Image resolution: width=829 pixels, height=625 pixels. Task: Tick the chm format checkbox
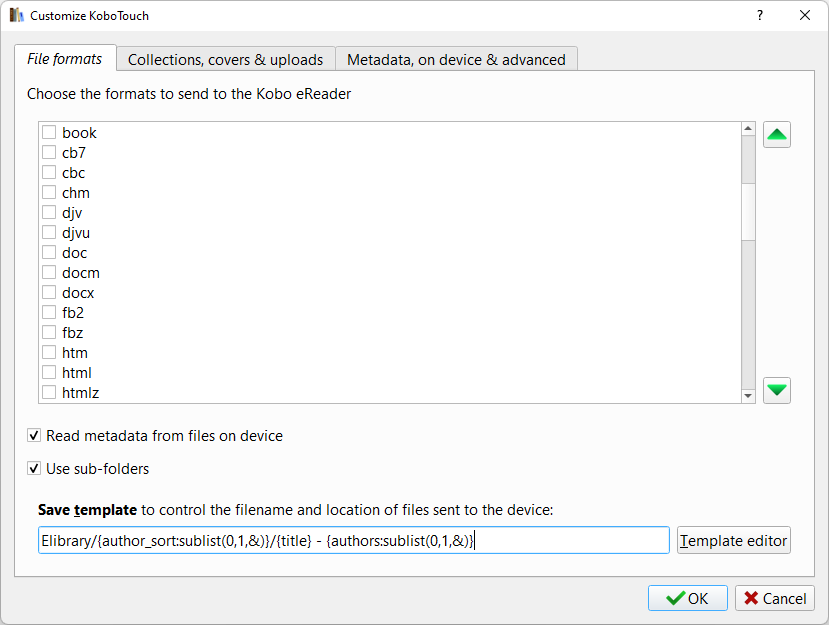(x=49, y=192)
